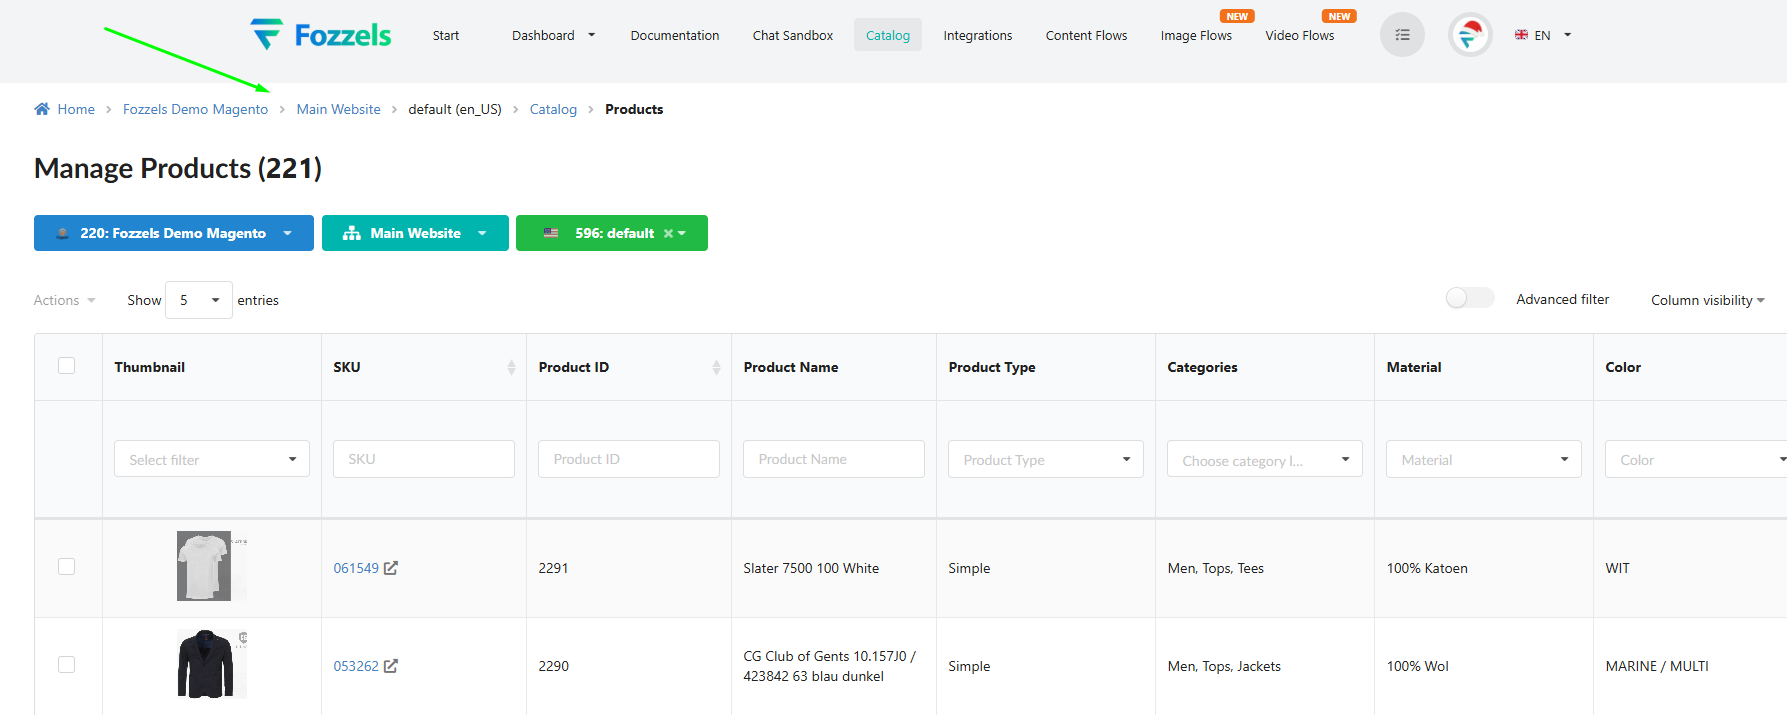Tick checkbox for Slater 7500 100 White
Screen dimensions: 1787x715
67,567
